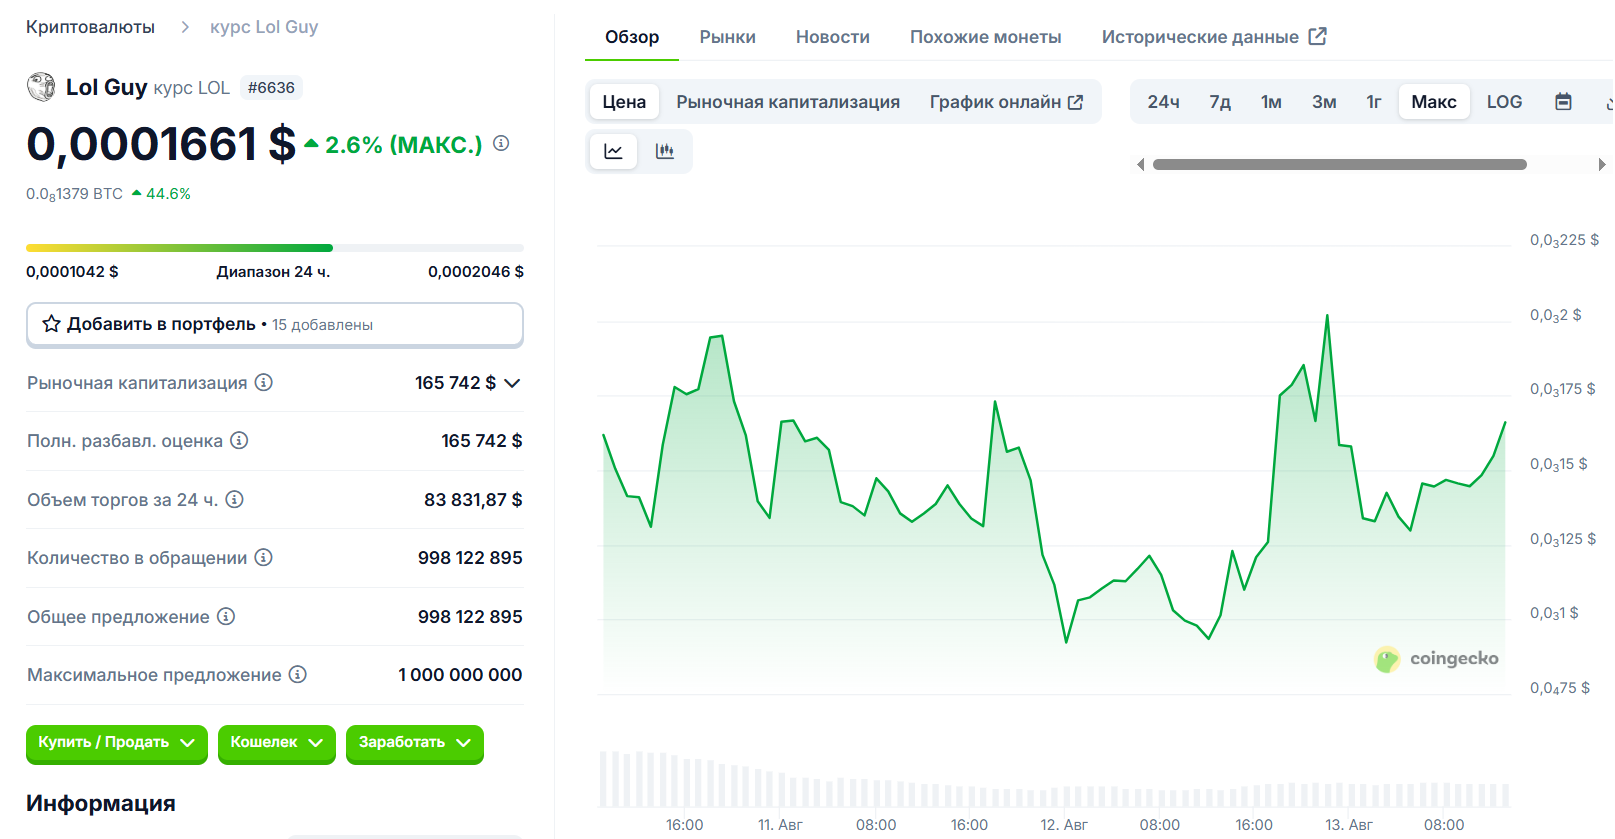Switch to line chart view icon

point(614,151)
